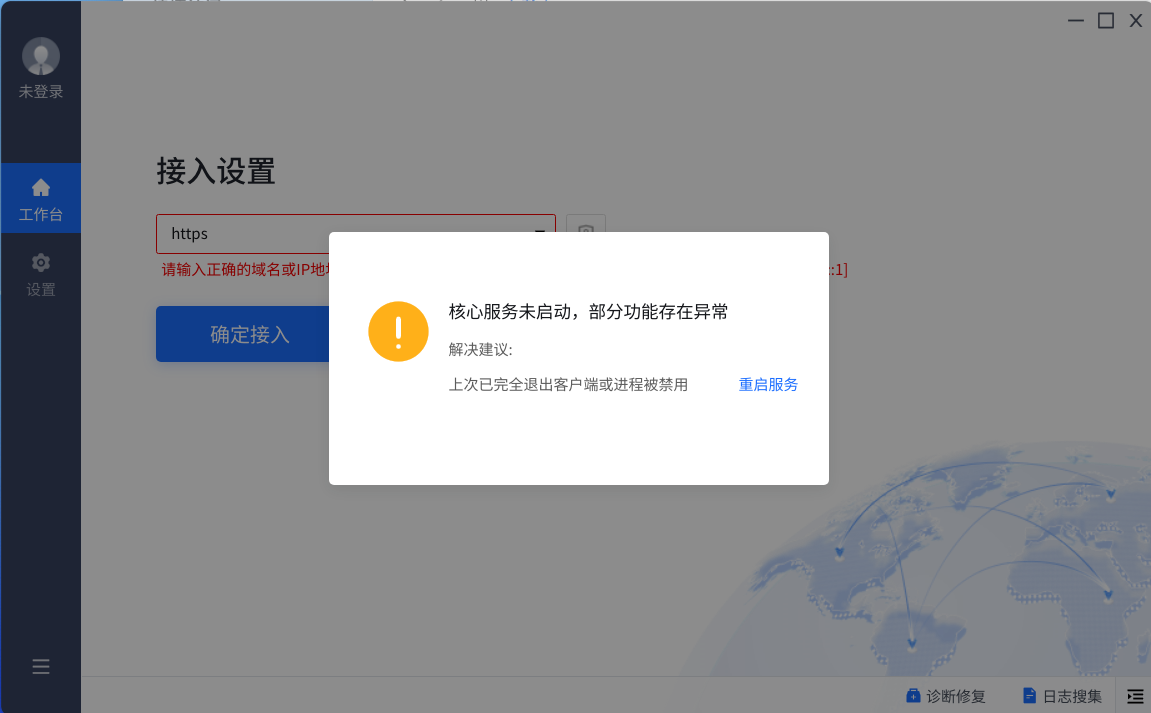Click the 上次已完全退出客户端或进程被禁用 suggestion text
Image resolution: width=1151 pixels, height=713 pixels.
point(568,385)
